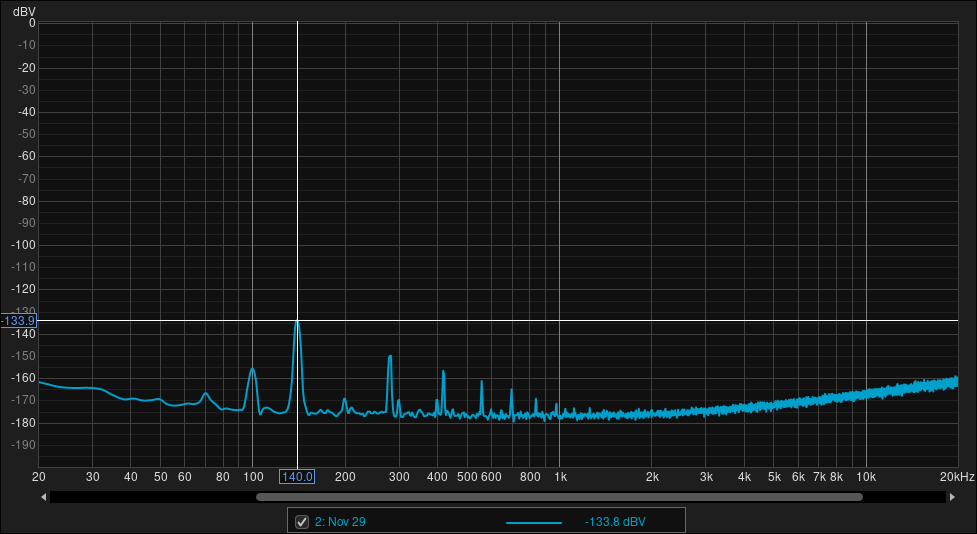Click the cyan line sample in legend
Viewport: 977px width, 534px height.
pos(533,522)
